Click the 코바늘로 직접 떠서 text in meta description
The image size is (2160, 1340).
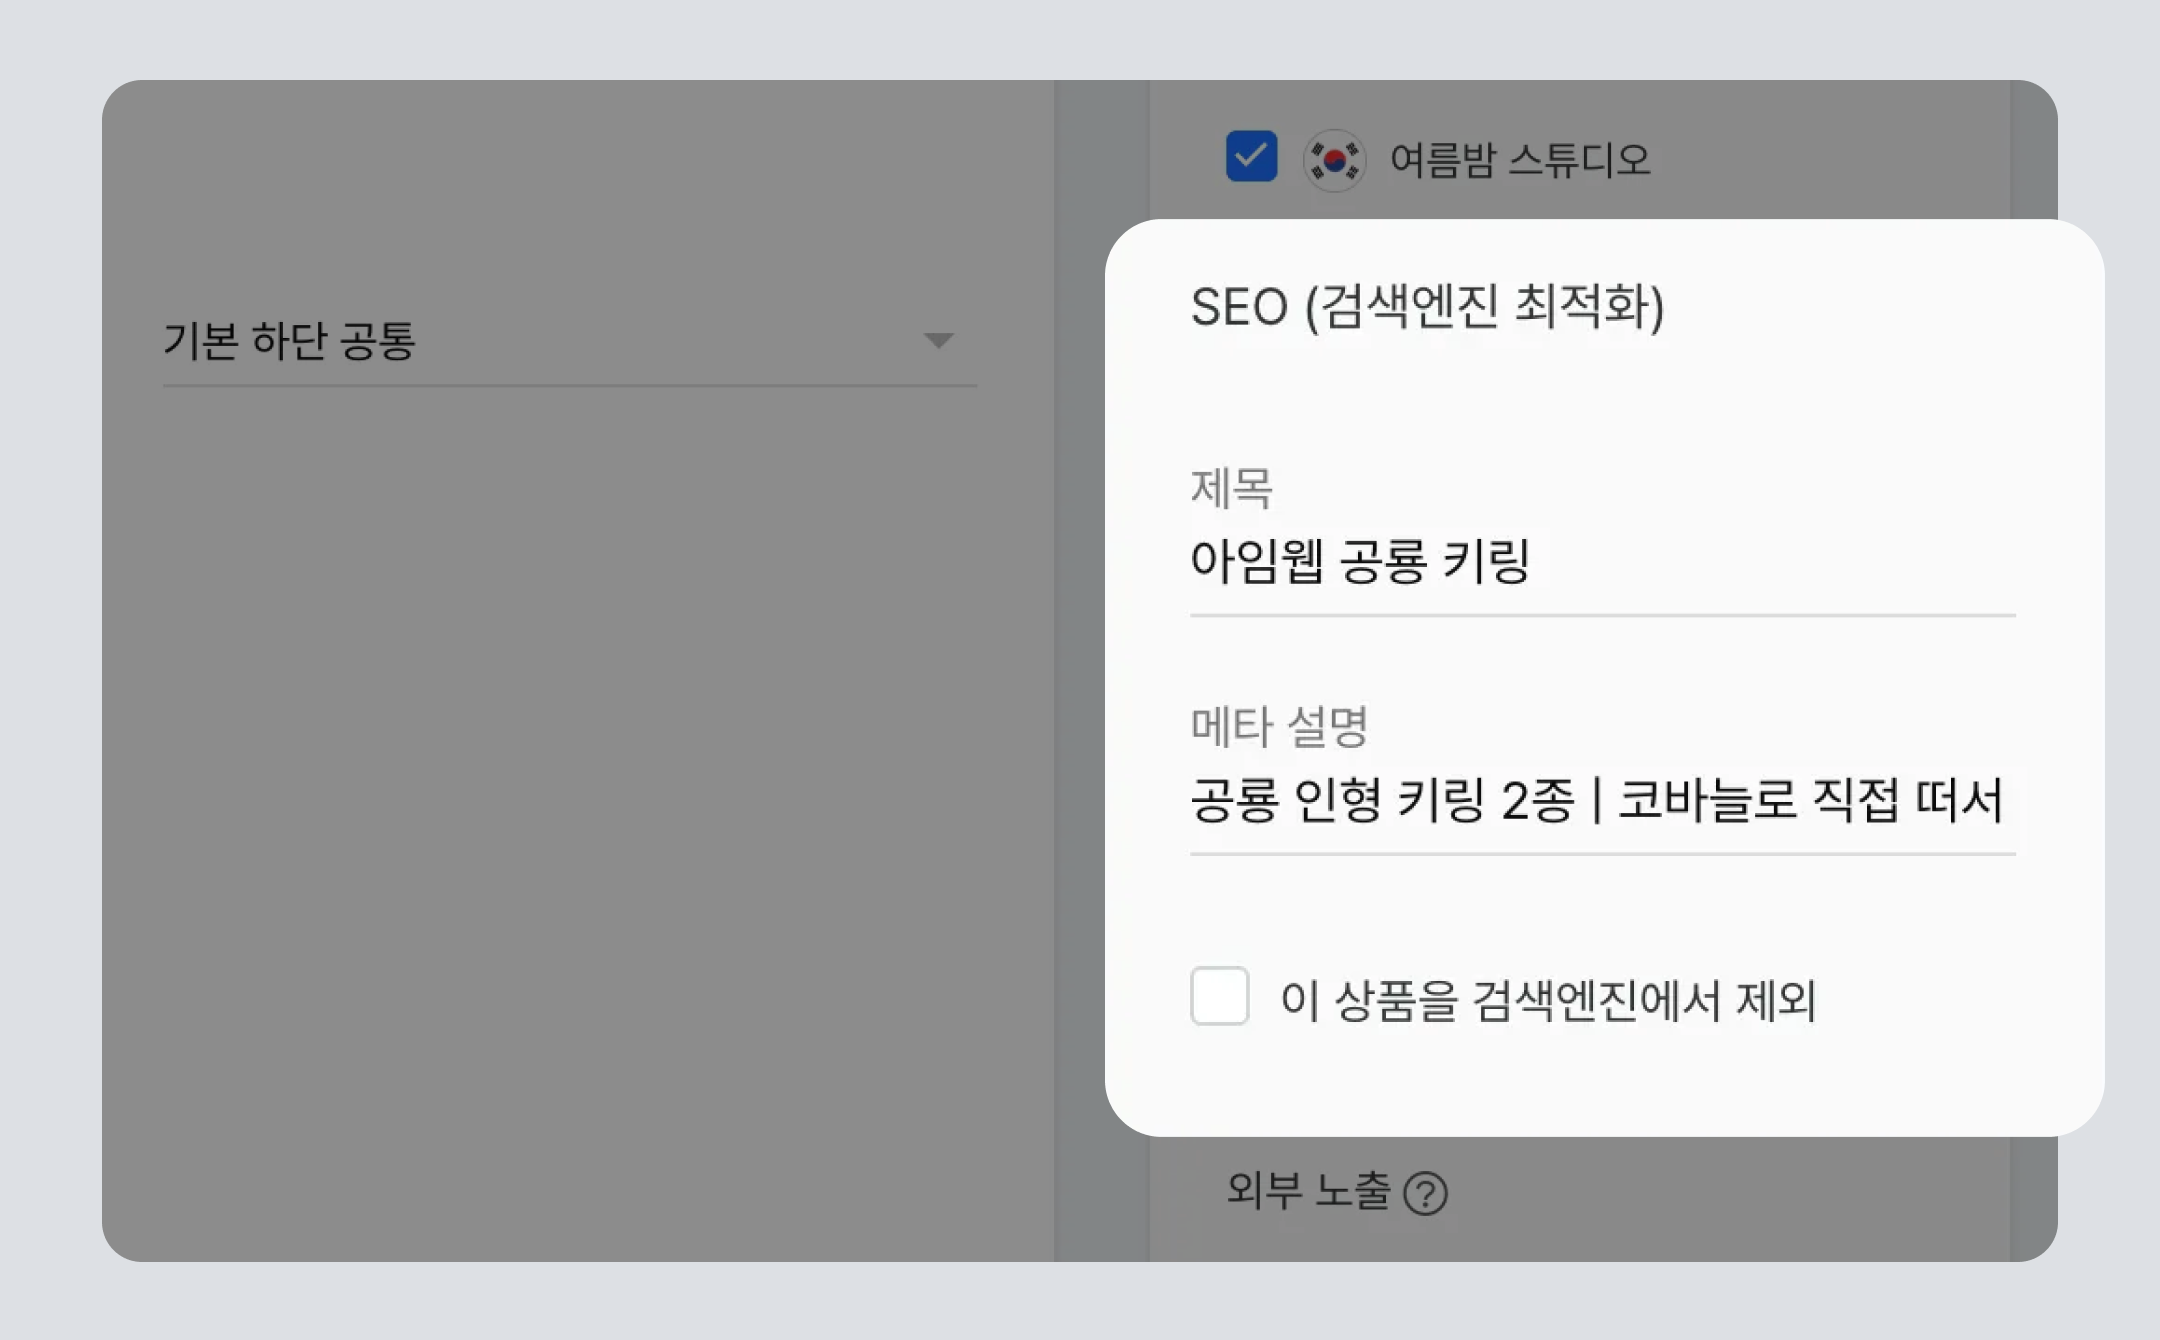pyautogui.click(x=1810, y=800)
